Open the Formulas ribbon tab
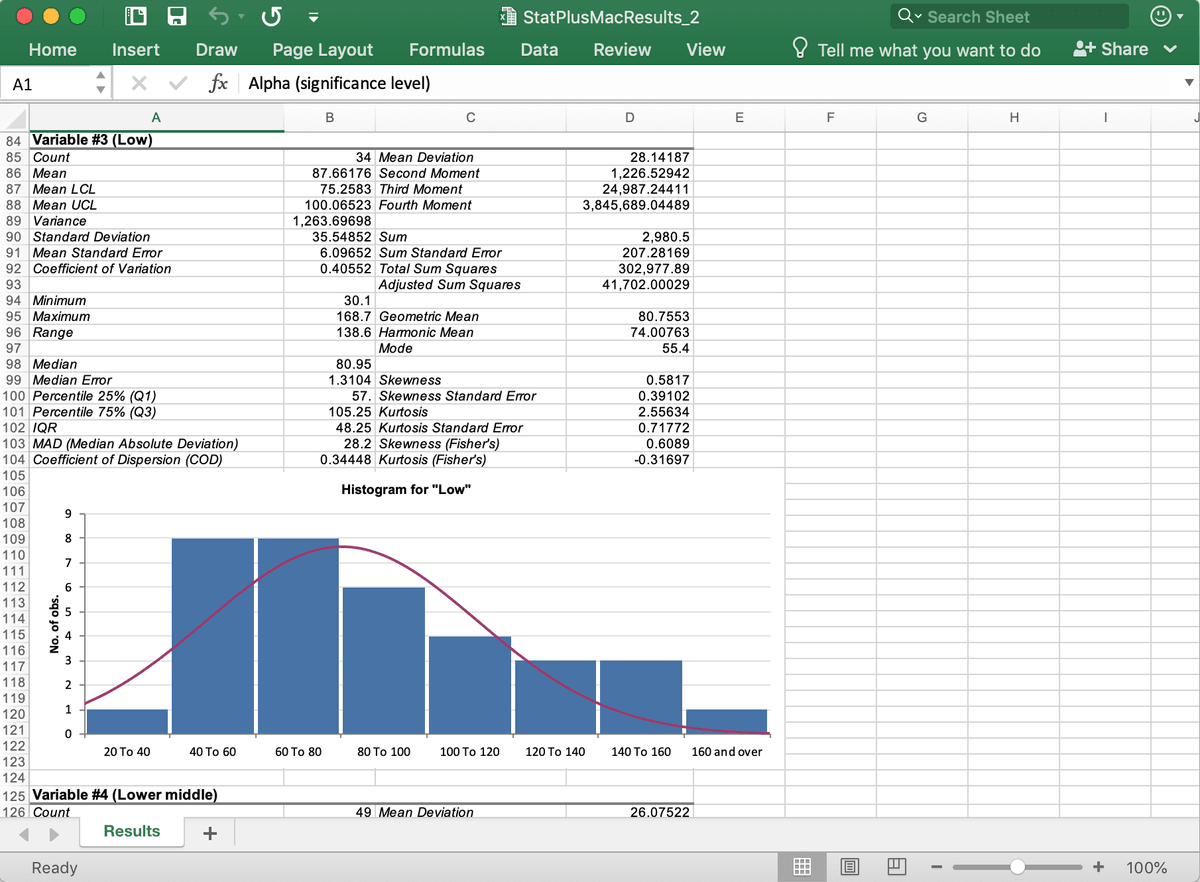1200x882 pixels. pyautogui.click(x=446, y=50)
